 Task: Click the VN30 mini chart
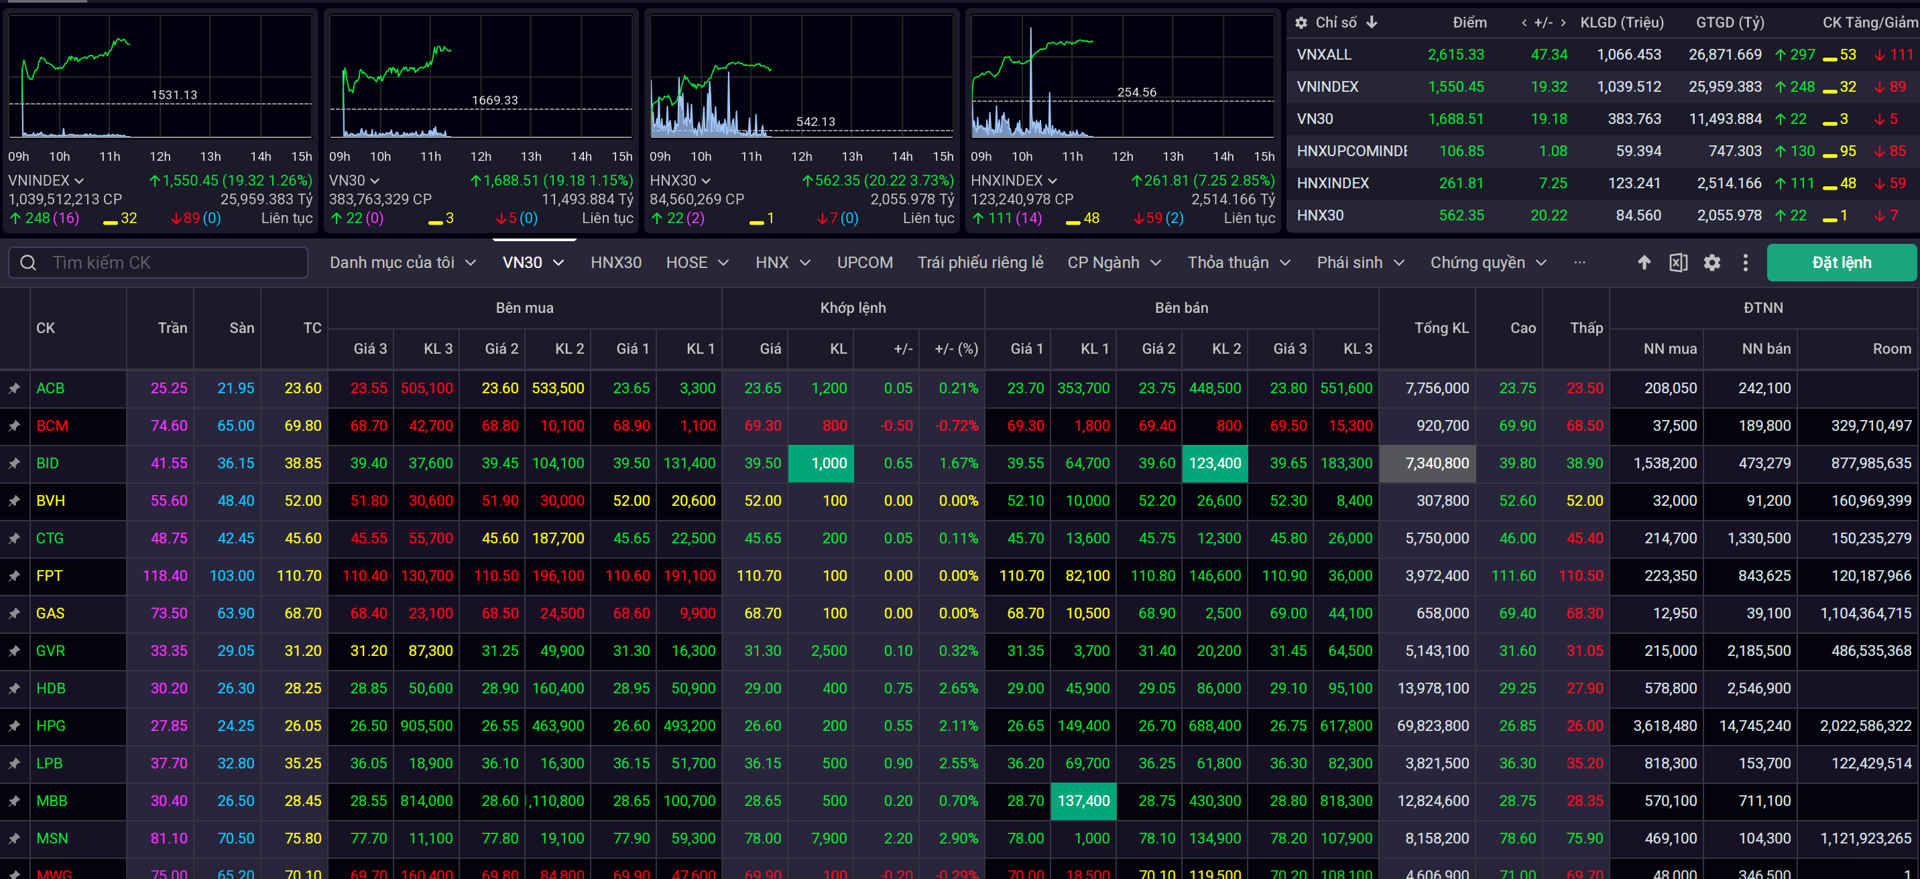481,77
